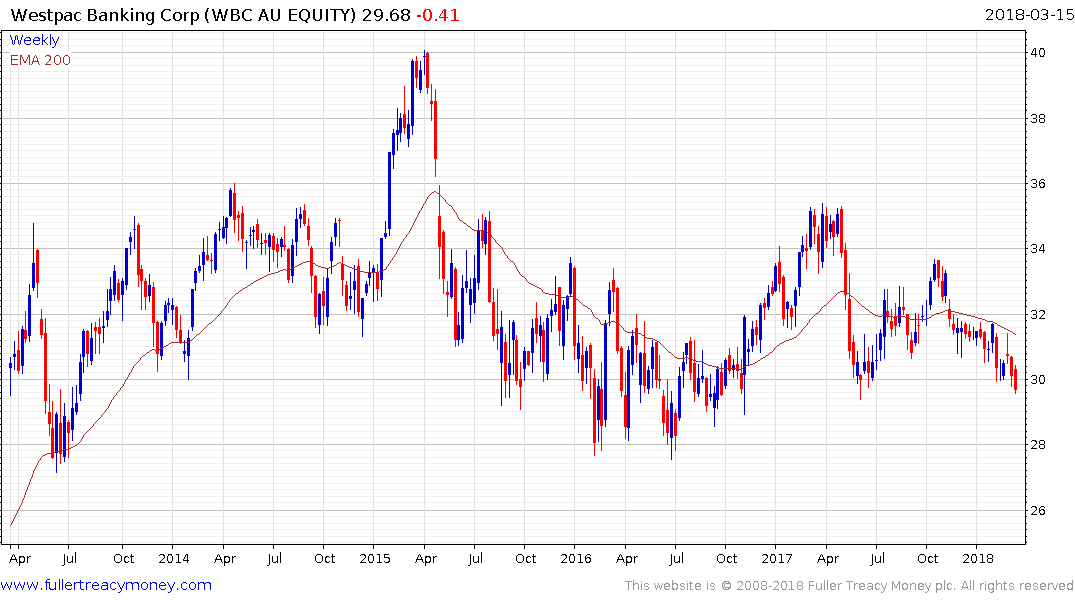Select the 2017 date axis label

click(x=776, y=558)
